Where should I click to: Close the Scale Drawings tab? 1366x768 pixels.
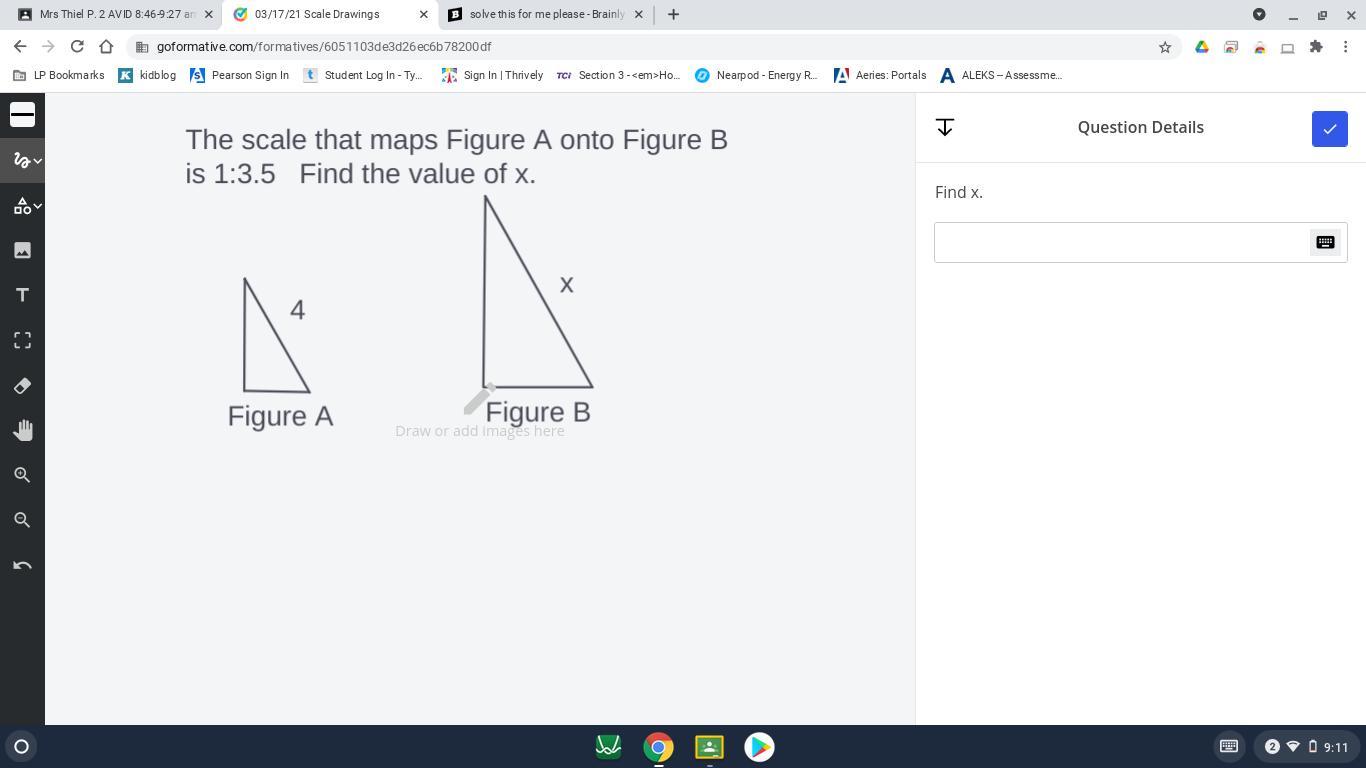click(x=423, y=15)
